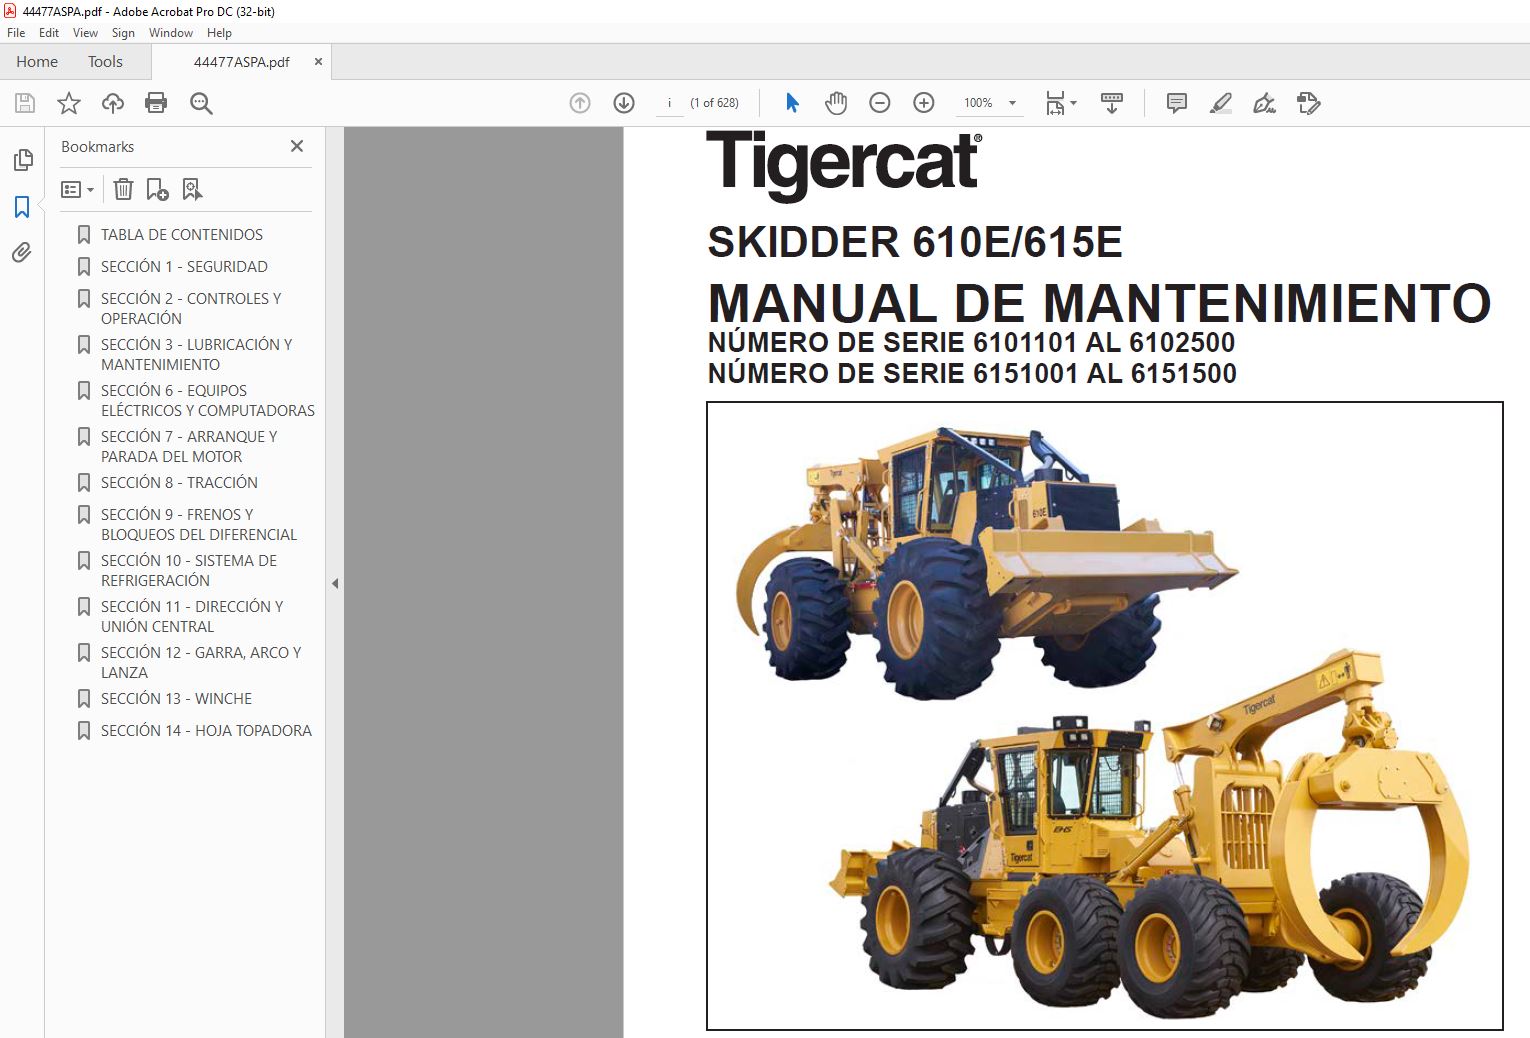
Task: Open SECCIÓN 1 - SEGURIDAD bookmark
Action: [x=184, y=267]
